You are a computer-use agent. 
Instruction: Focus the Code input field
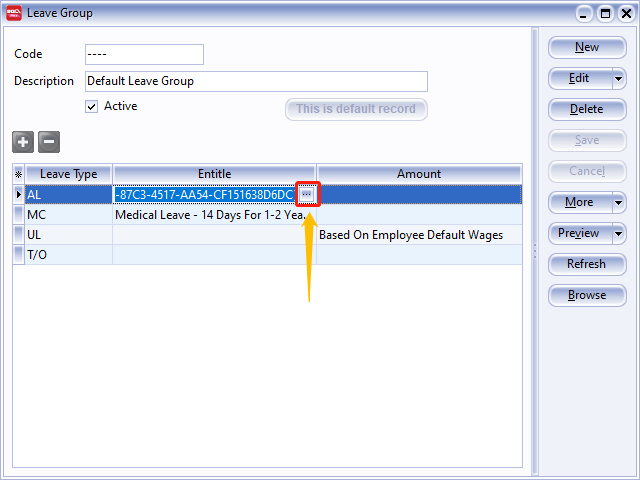pyautogui.click(x=143, y=54)
